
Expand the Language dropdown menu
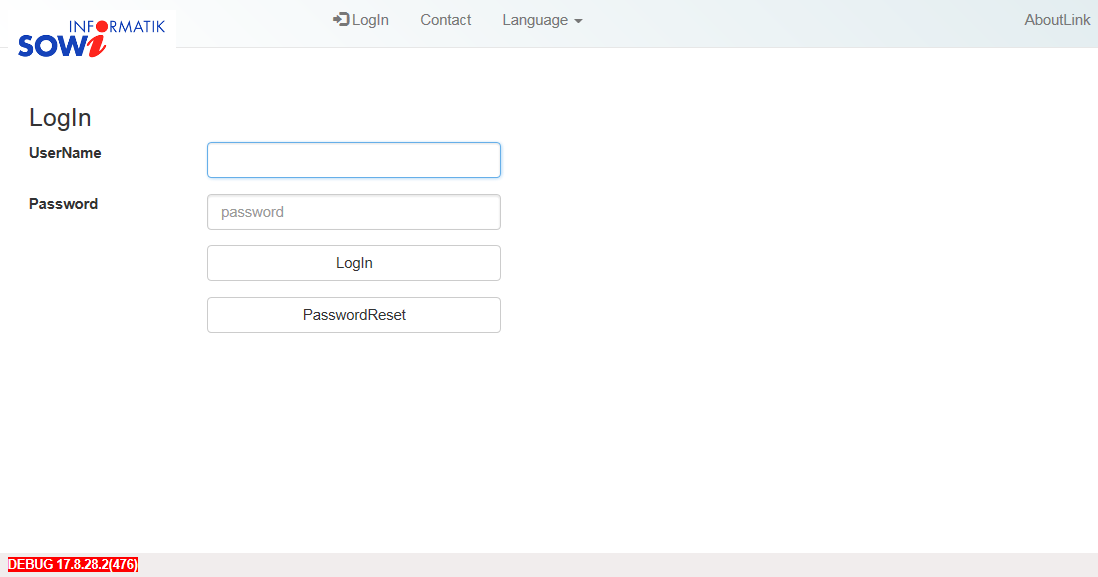click(x=542, y=20)
